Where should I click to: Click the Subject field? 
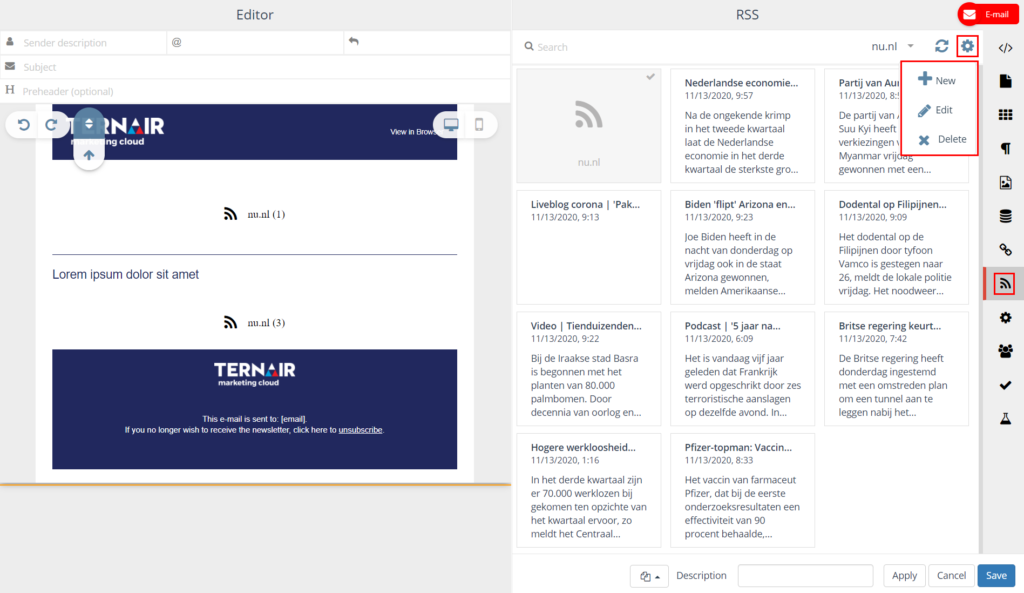(x=255, y=67)
